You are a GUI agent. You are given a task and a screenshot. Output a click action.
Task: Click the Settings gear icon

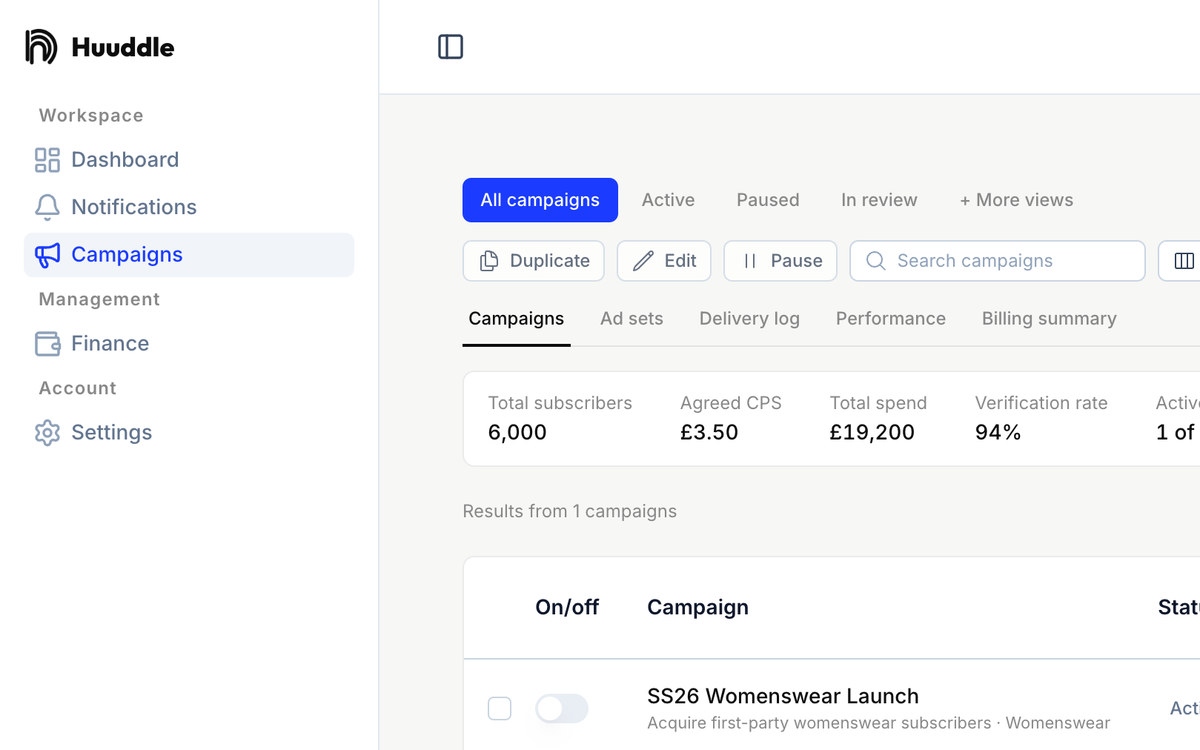coord(47,433)
